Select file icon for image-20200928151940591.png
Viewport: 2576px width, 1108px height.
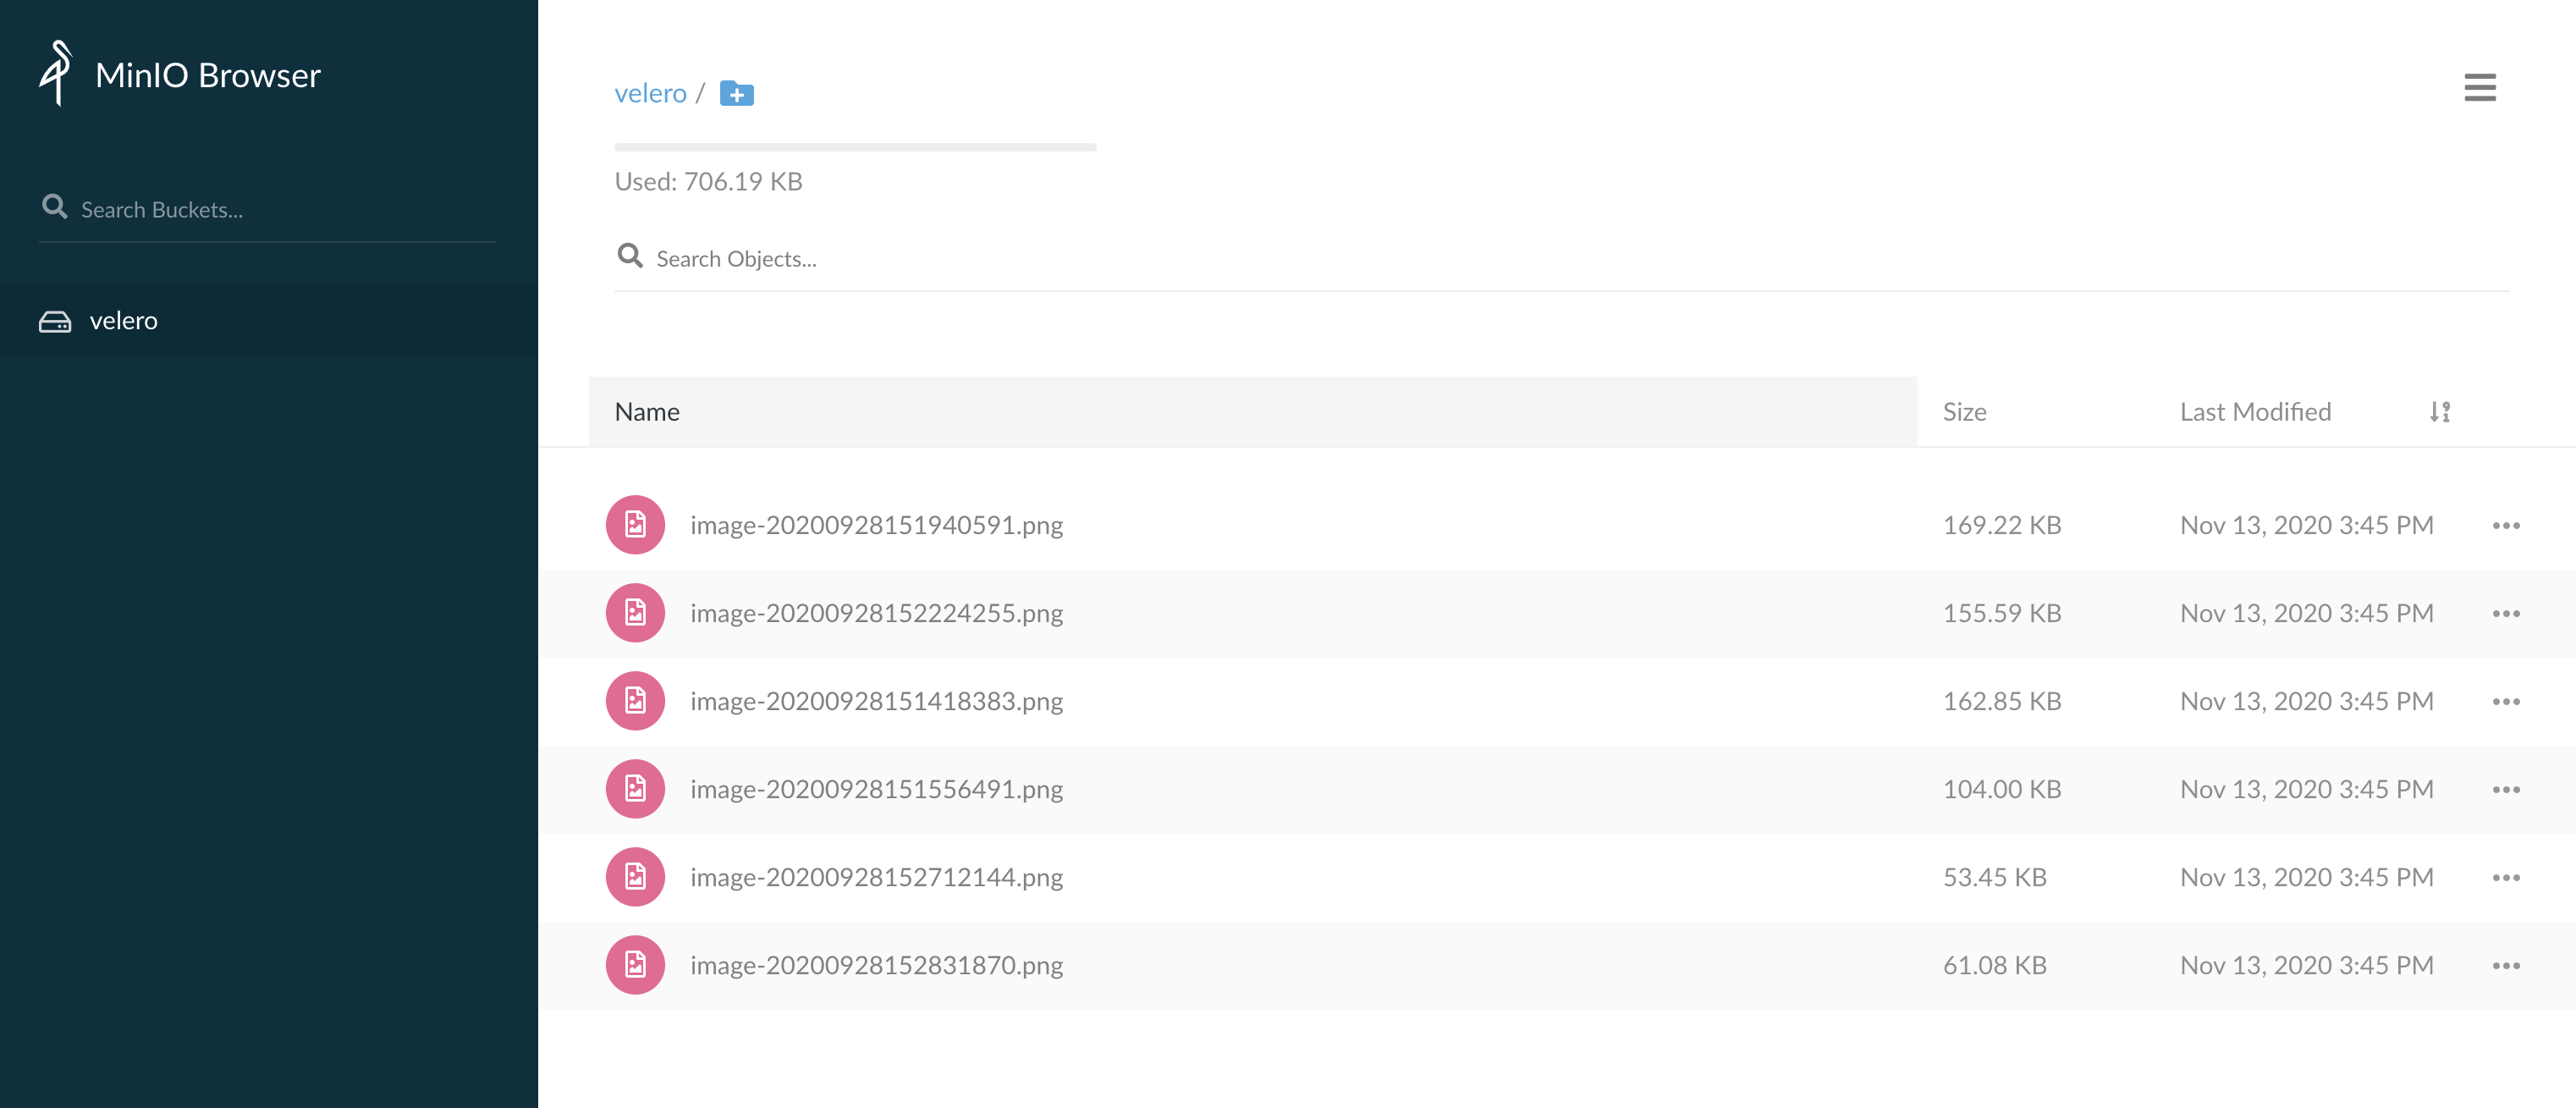(635, 525)
